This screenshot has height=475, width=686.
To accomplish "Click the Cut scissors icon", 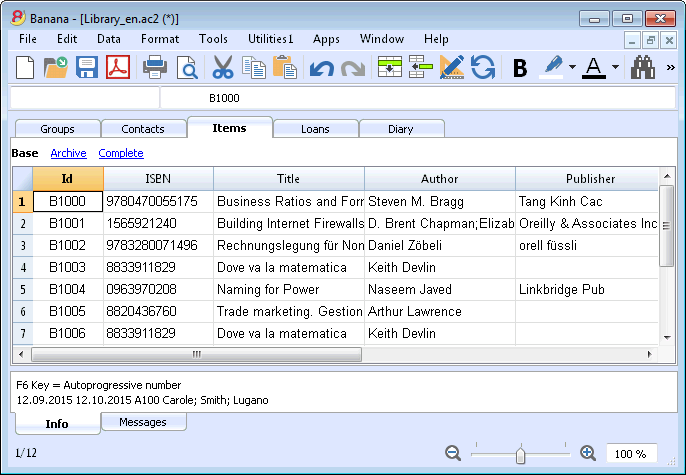I will point(223,67).
